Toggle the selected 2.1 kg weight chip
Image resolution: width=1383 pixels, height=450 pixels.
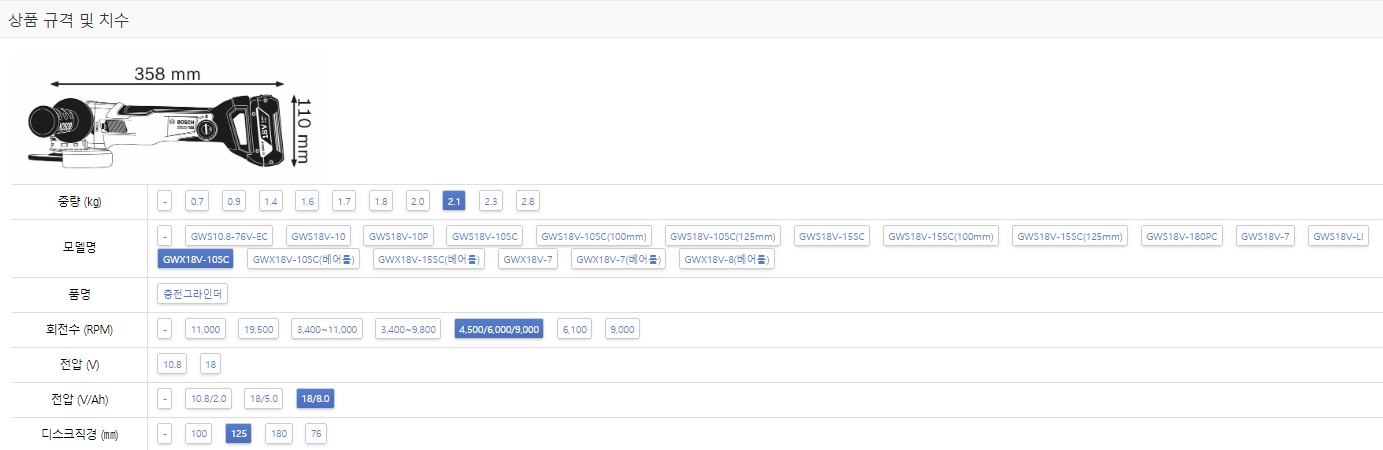click(454, 201)
